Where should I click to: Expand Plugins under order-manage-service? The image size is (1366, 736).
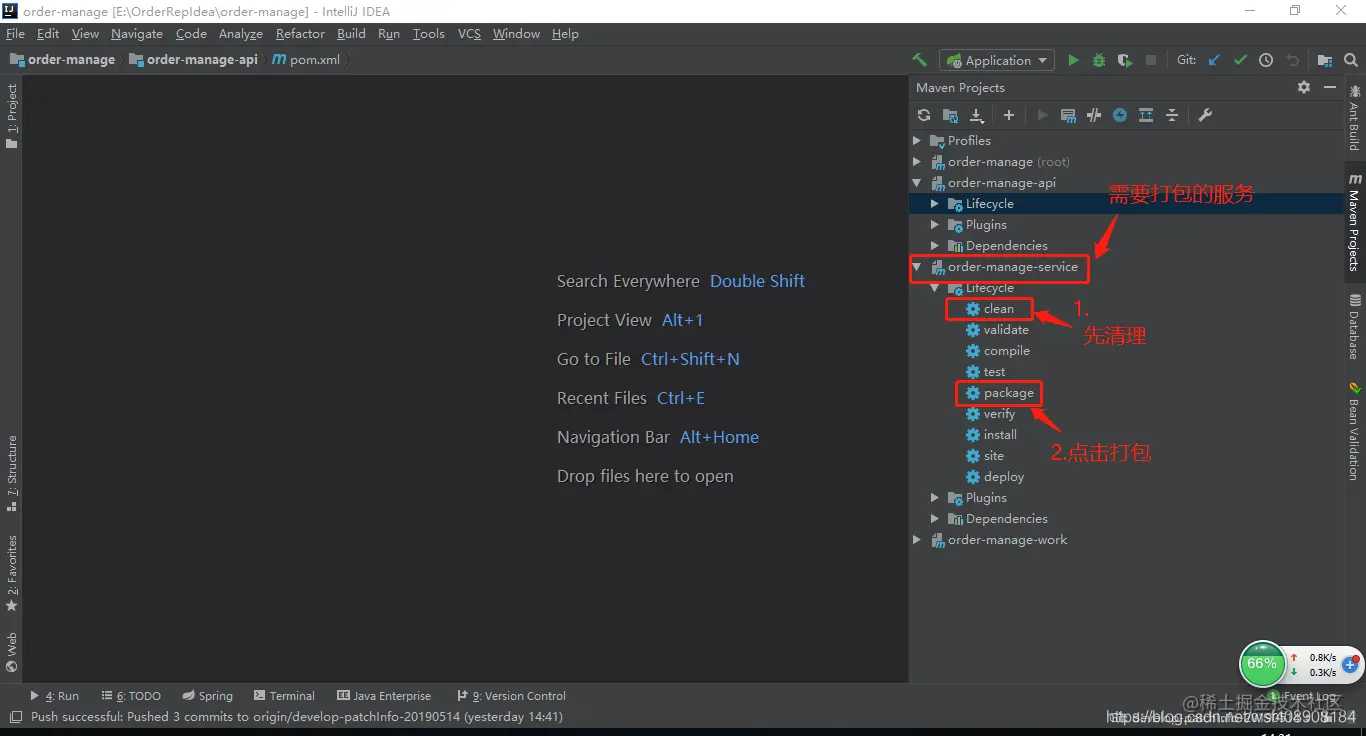click(935, 498)
